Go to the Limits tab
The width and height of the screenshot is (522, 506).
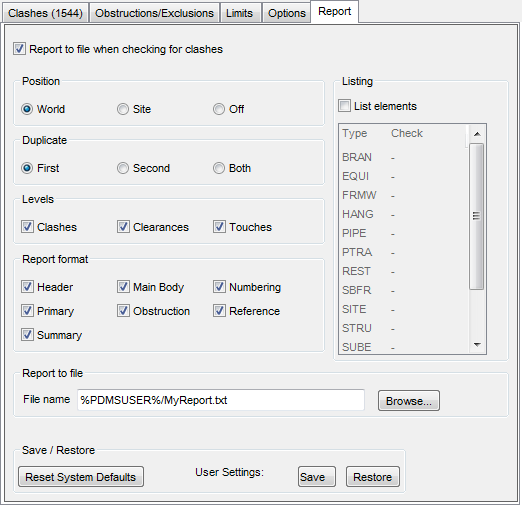pyautogui.click(x=240, y=13)
